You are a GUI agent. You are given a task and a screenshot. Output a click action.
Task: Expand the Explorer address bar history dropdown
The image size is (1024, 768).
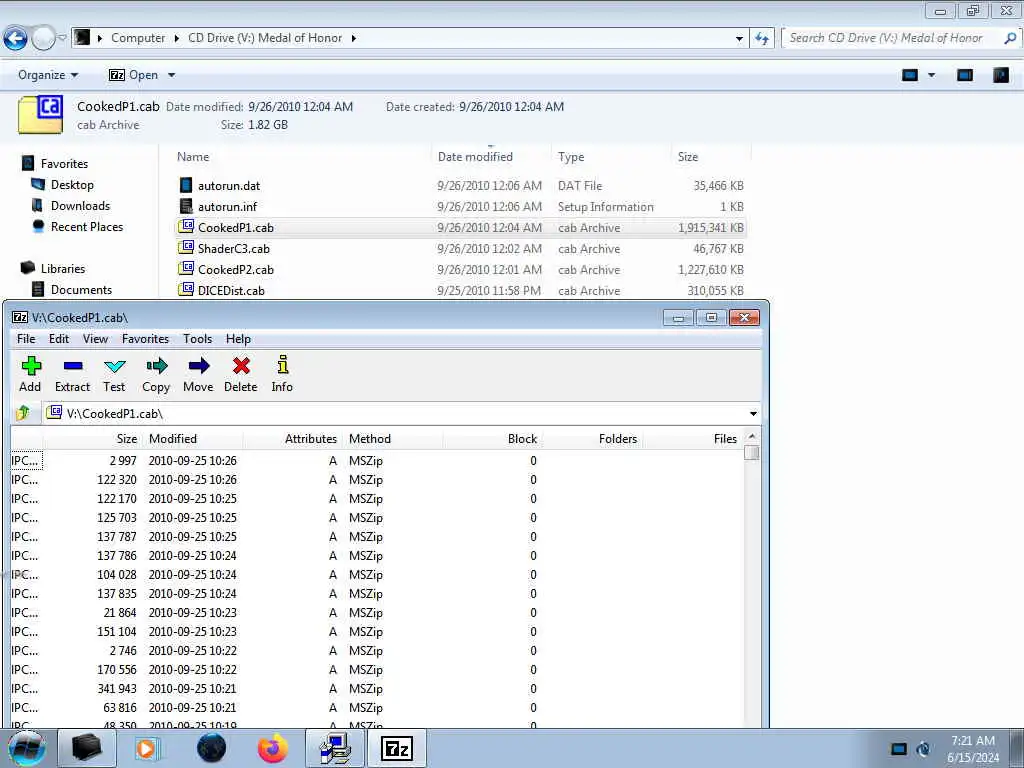click(739, 39)
